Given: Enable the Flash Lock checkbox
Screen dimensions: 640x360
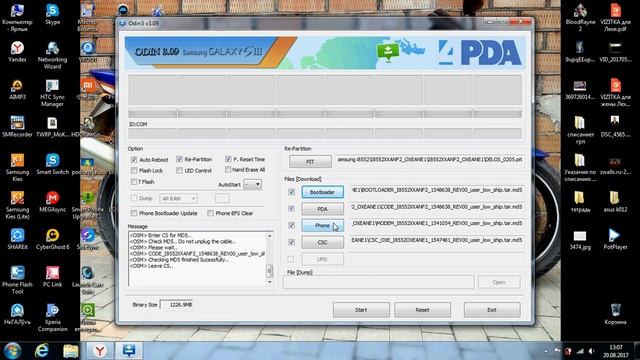Looking at the screenshot, I should point(134,170).
